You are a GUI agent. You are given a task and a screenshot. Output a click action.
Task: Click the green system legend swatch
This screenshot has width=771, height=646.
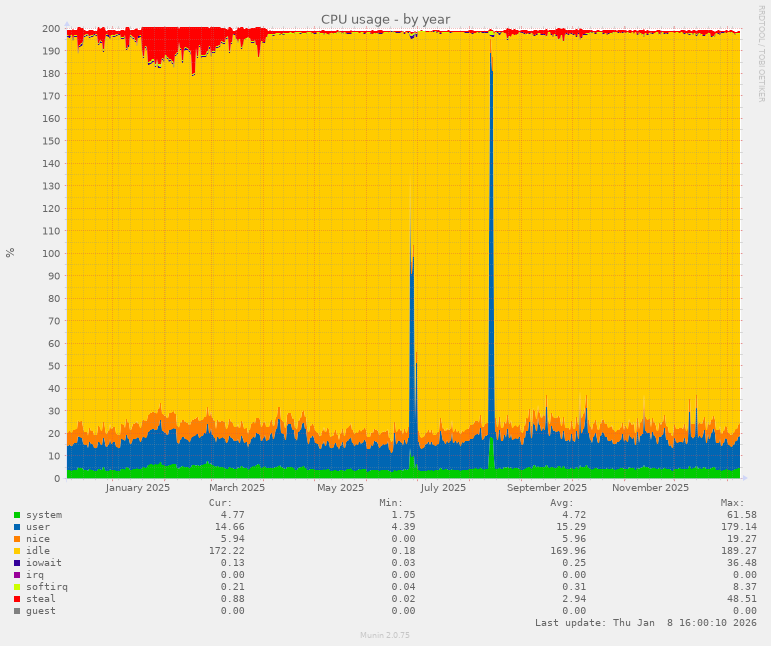point(17,515)
